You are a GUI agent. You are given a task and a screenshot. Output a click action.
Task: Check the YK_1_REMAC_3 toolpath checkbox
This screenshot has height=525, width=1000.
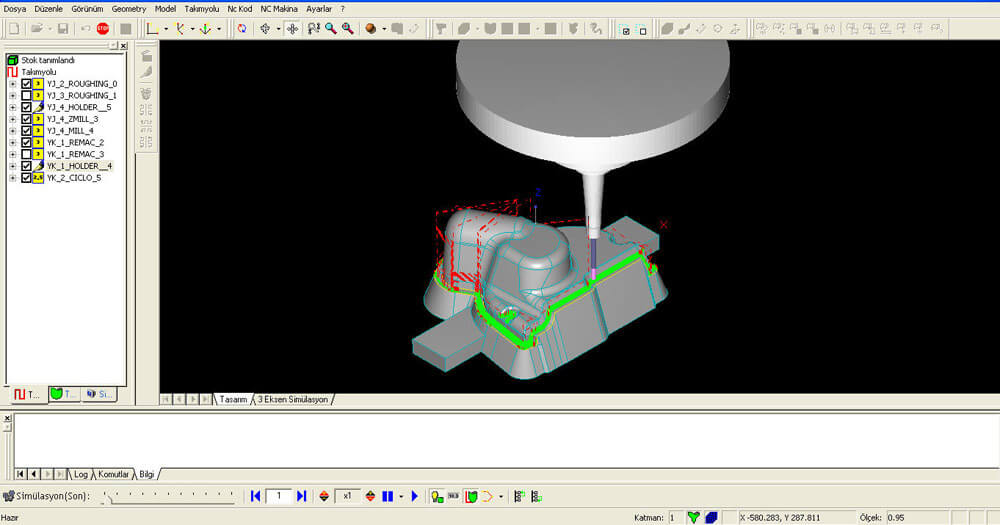[x=26, y=155]
